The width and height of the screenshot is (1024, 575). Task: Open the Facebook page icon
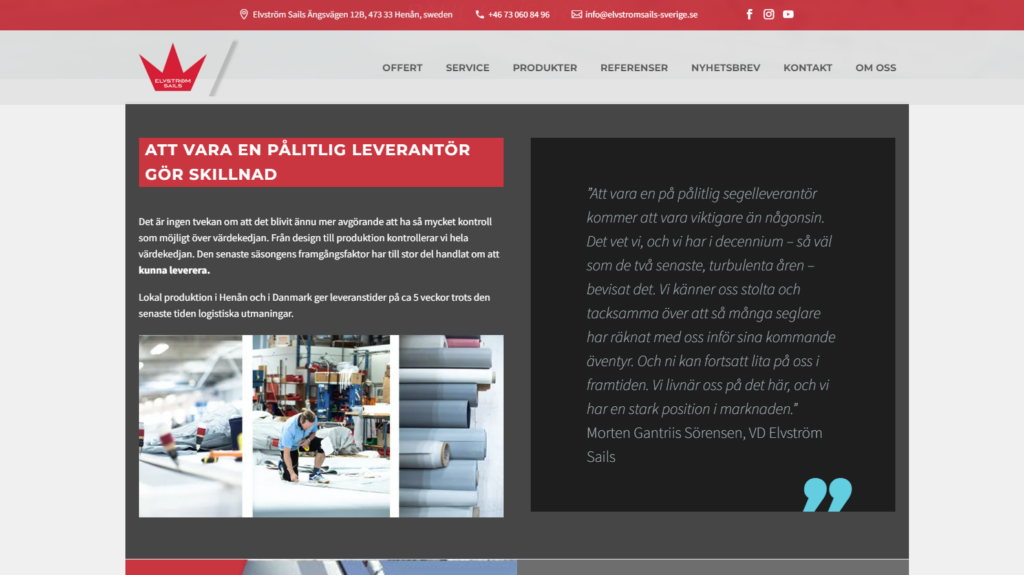[749, 14]
